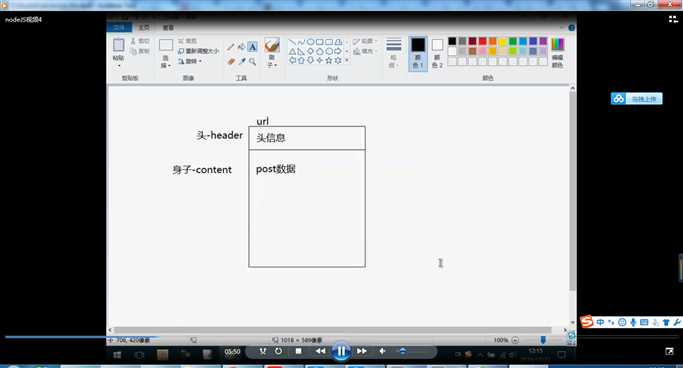Choose the Curve shape in shapes gallery
Image resolution: width=683 pixels, height=368 pixels.
301,42
